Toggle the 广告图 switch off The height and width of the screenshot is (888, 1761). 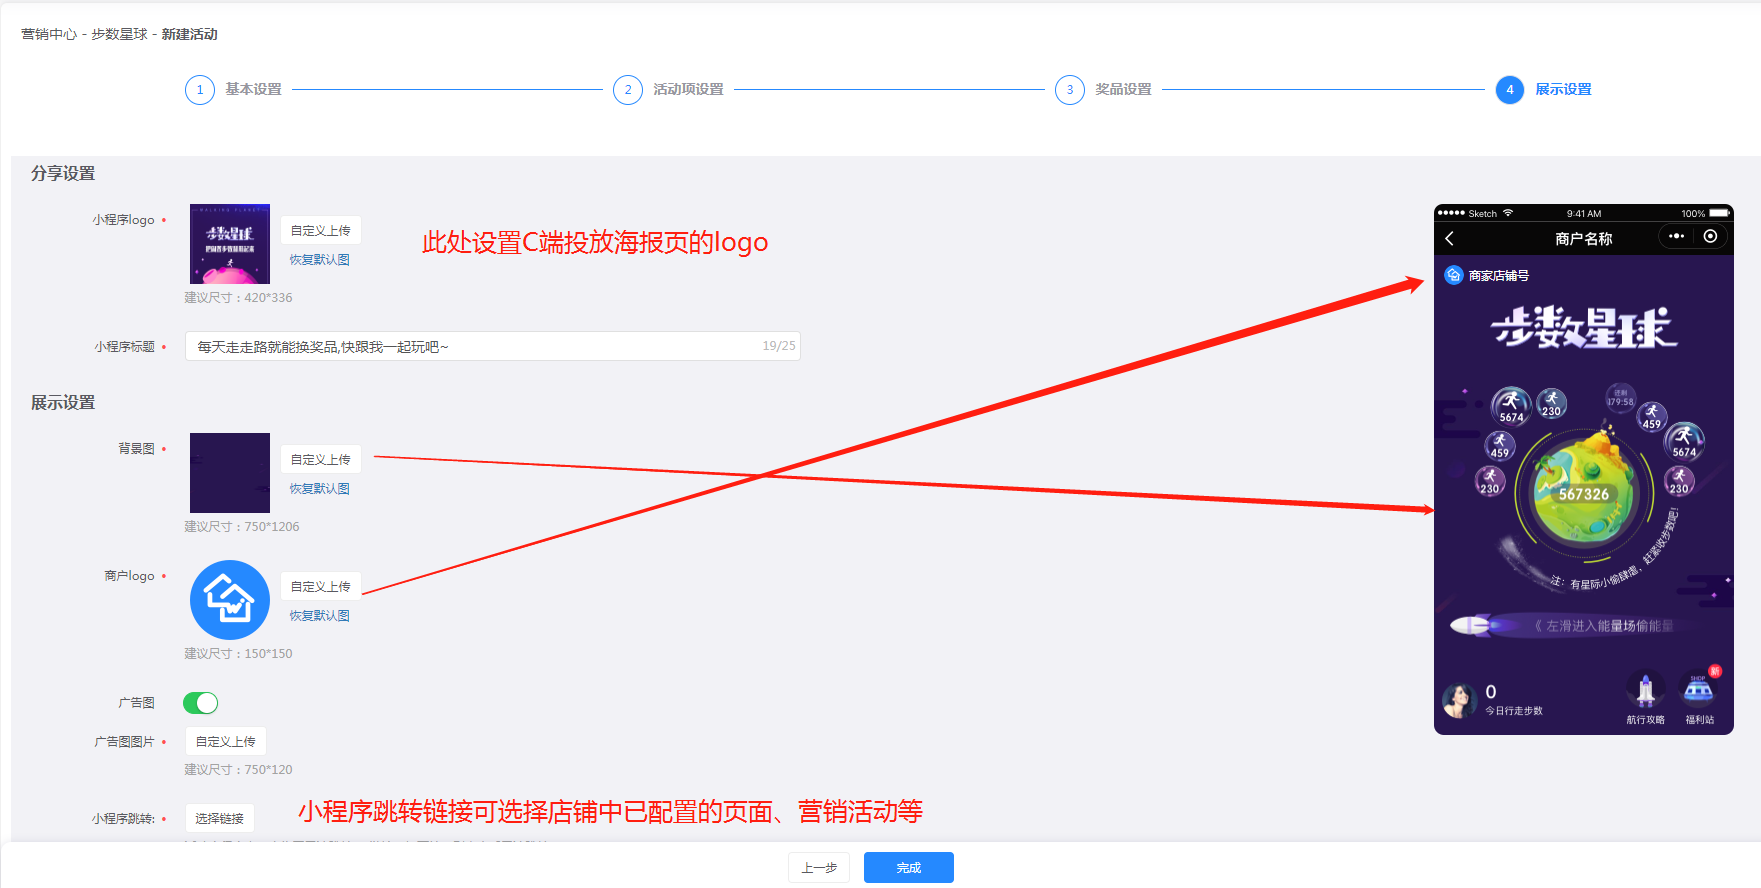pyautogui.click(x=201, y=703)
